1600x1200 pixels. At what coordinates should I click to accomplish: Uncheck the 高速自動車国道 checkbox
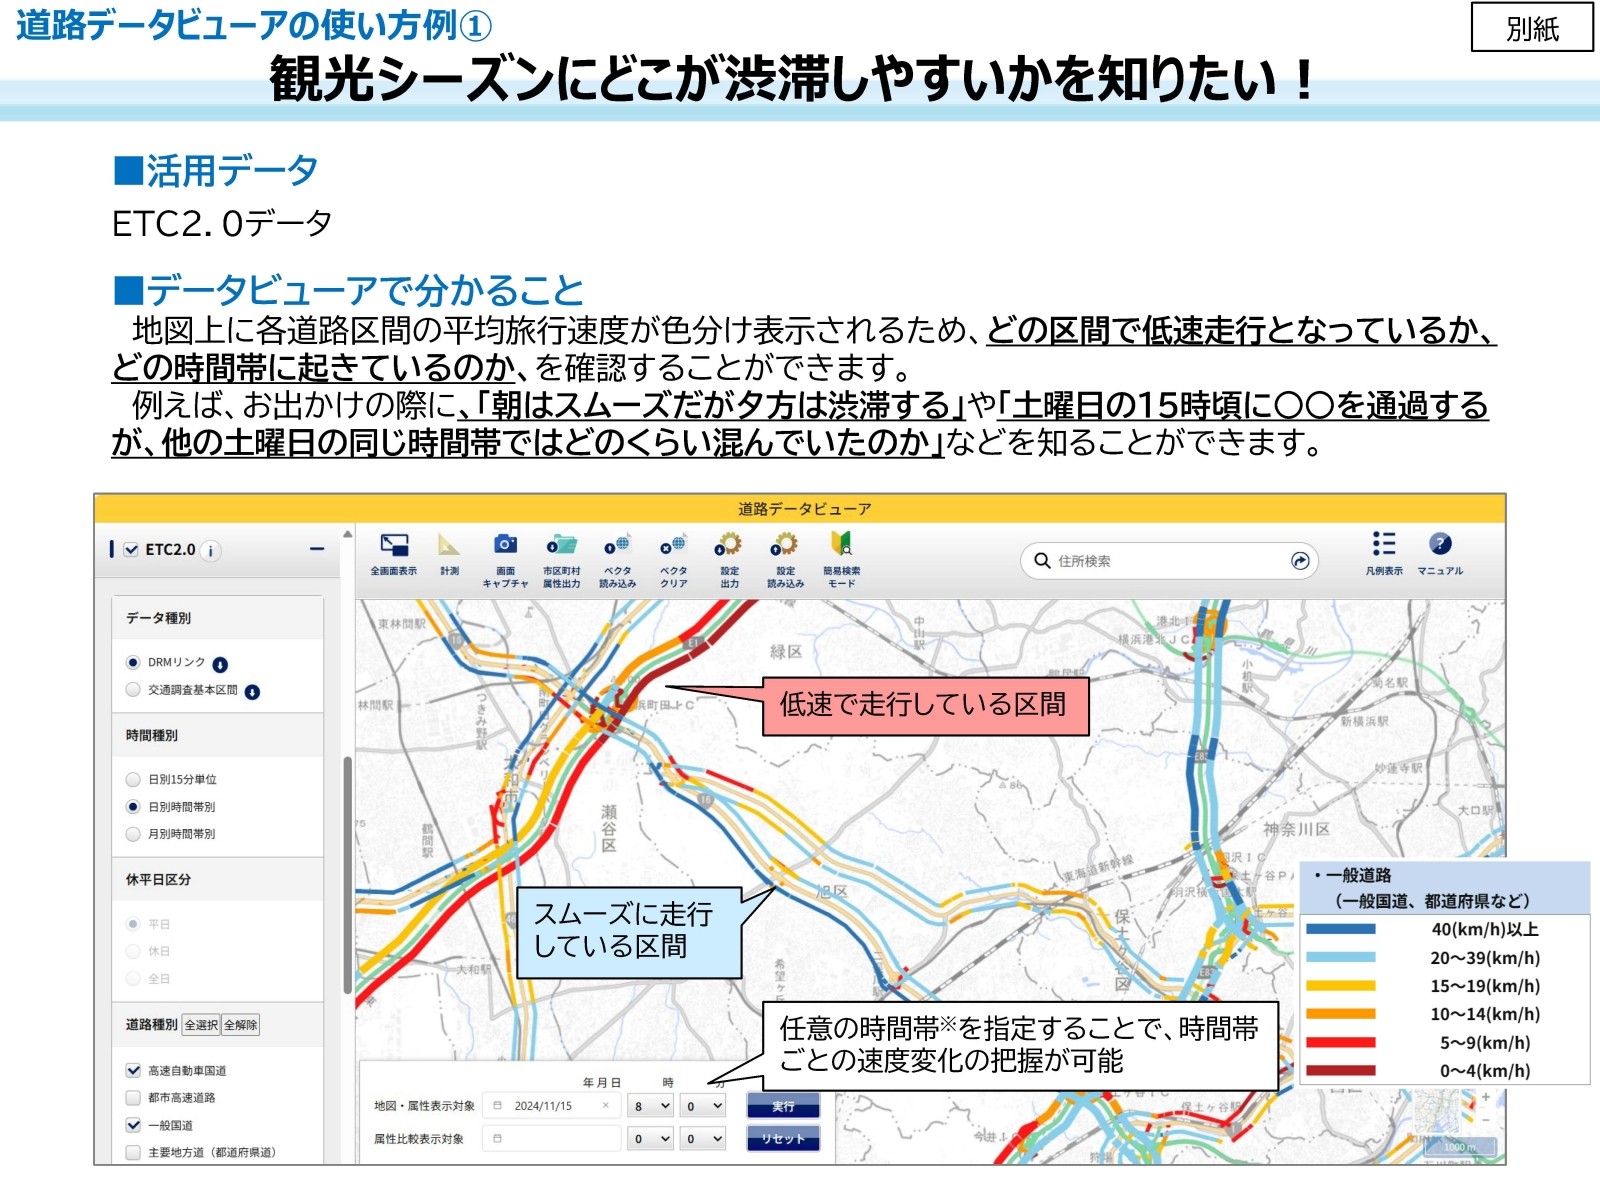coord(133,1070)
